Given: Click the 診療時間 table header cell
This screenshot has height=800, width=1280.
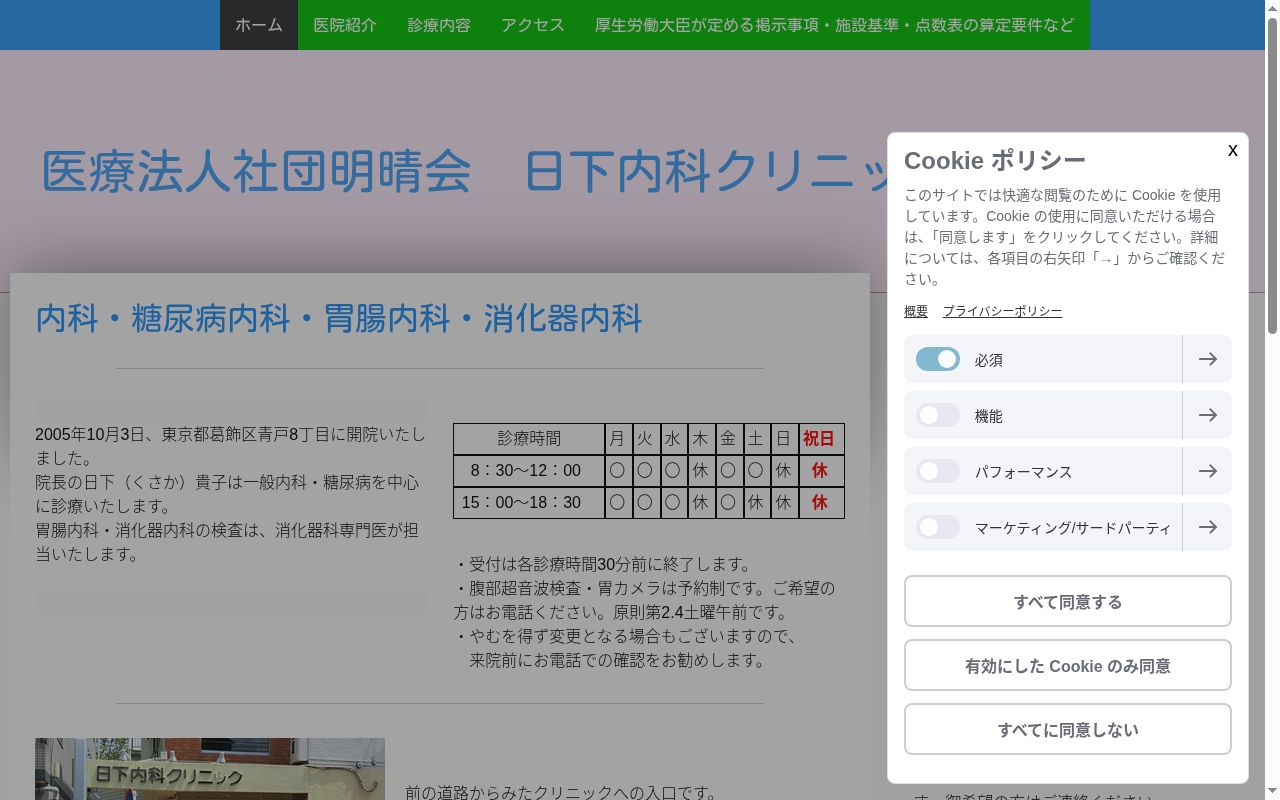Looking at the screenshot, I should click(529, 439).
